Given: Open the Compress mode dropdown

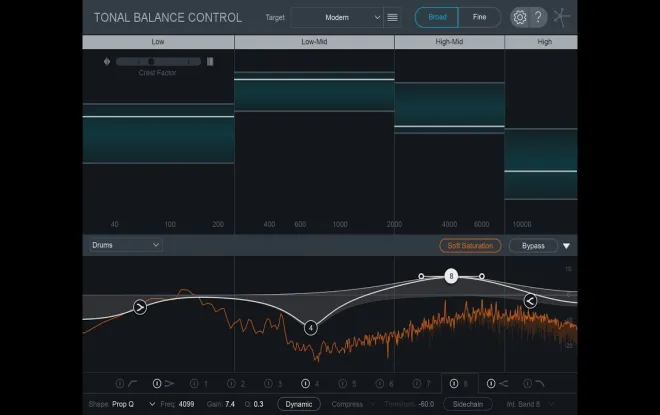Looking at the screenshot, I should point(353,404).
